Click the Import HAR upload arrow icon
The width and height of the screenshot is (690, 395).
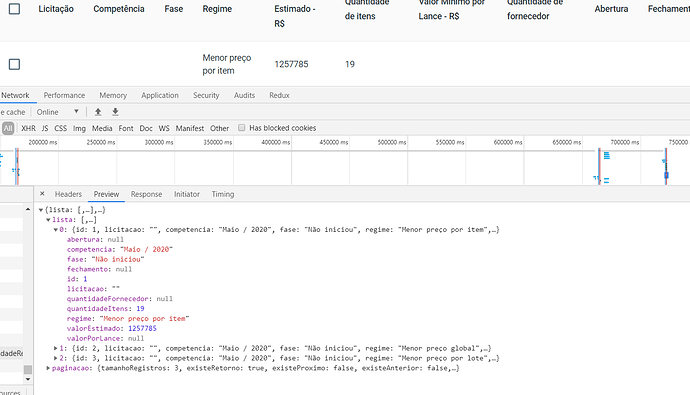click(x=98, y=112)
